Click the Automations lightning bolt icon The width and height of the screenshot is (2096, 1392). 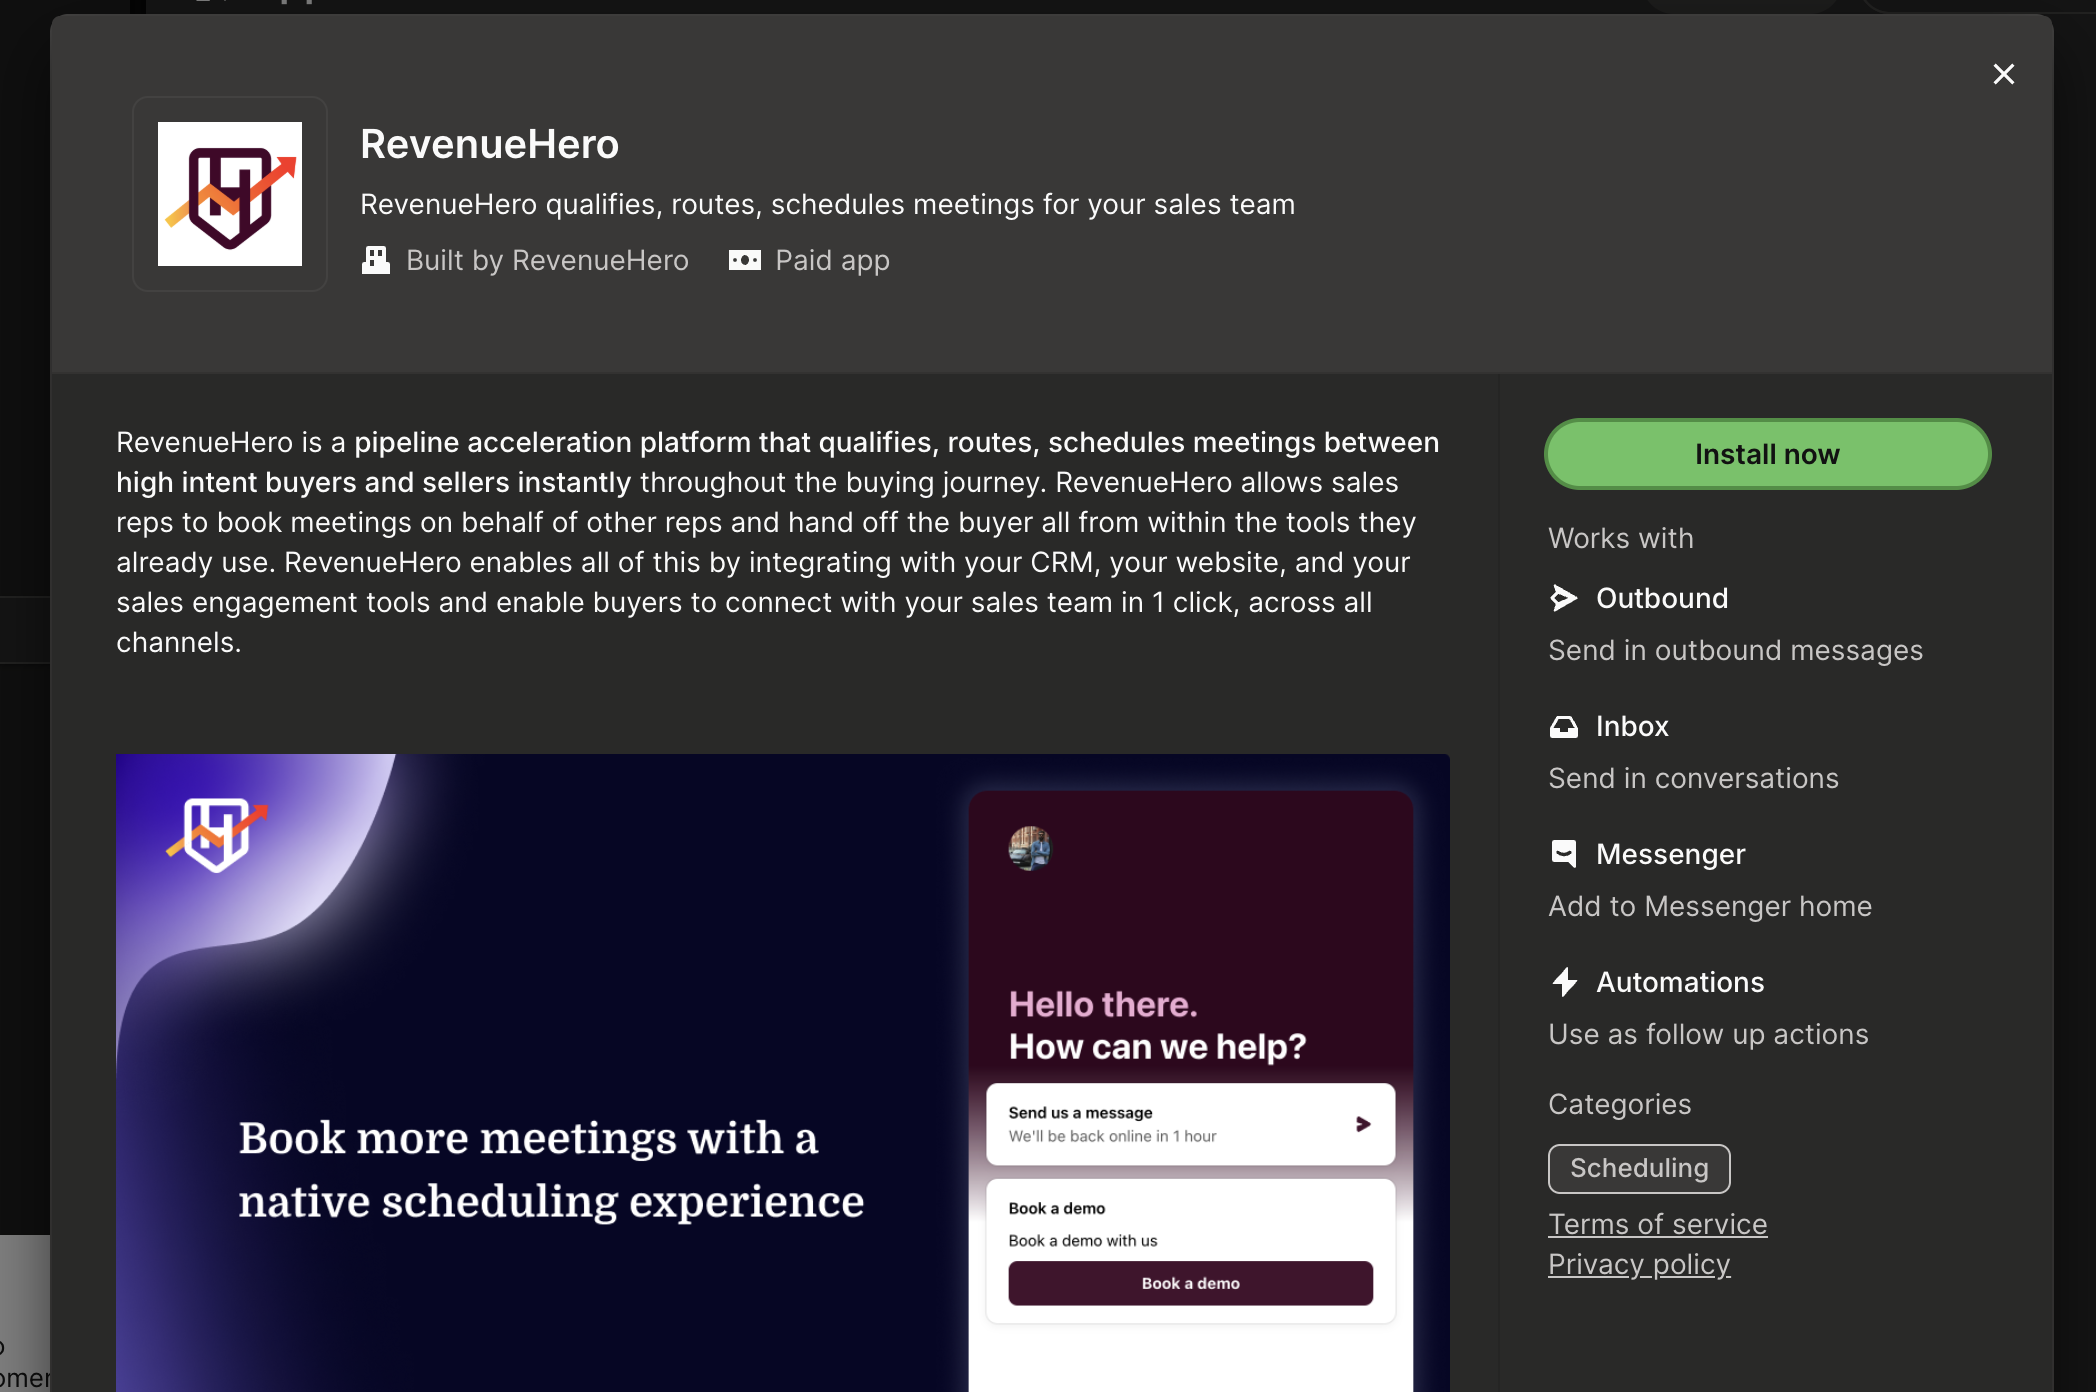1564,982
